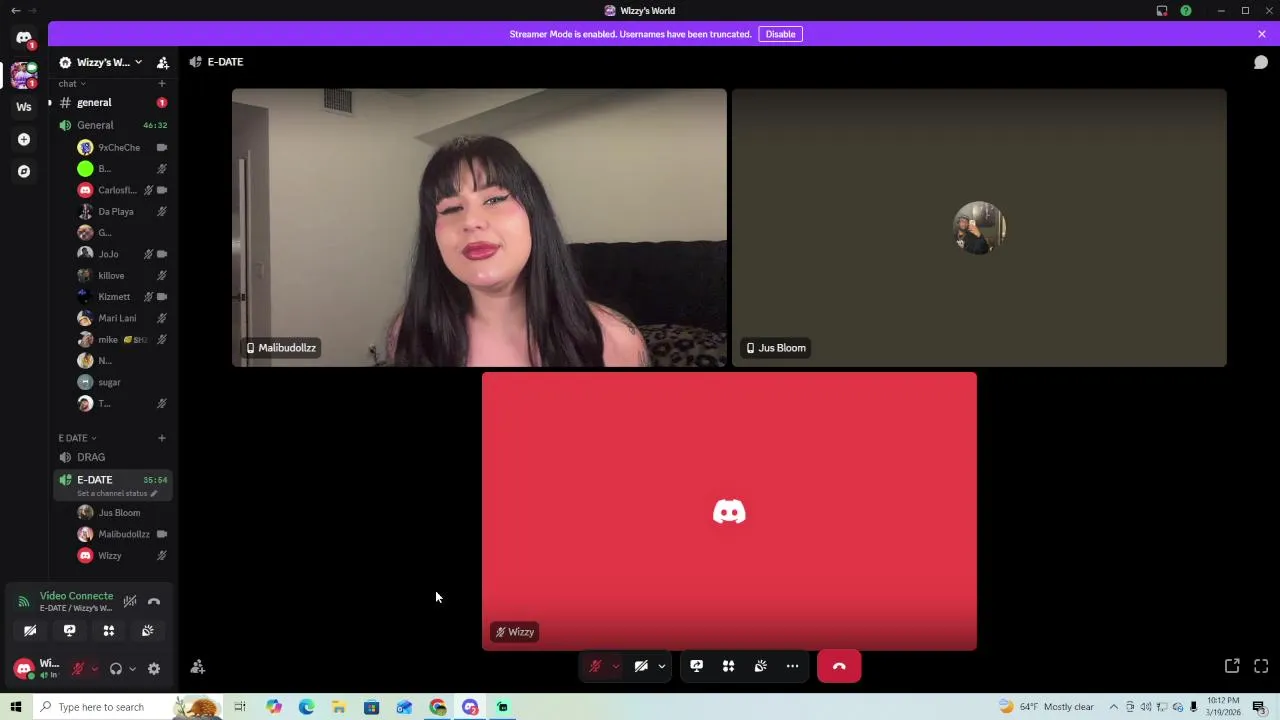Toggle camera in voice panel
Viewport: 1280px width, 720px height.
point(30,631)
